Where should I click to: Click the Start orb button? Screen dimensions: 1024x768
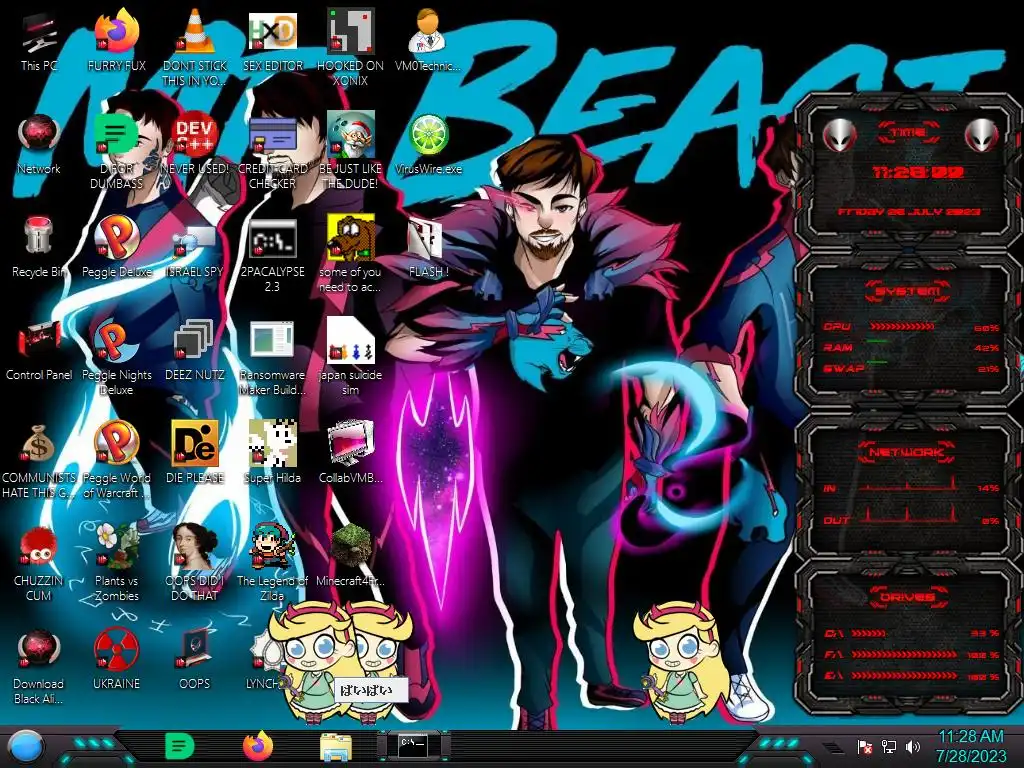(26, 747)
